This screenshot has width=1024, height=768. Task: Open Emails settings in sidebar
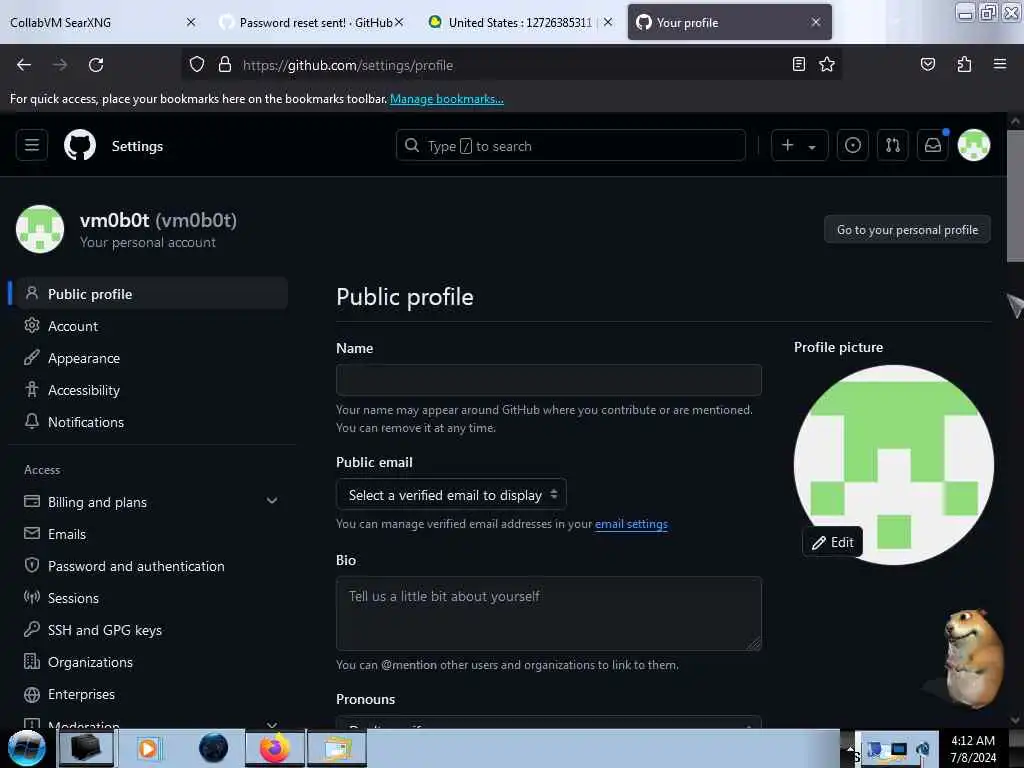(x=67, y=534)
